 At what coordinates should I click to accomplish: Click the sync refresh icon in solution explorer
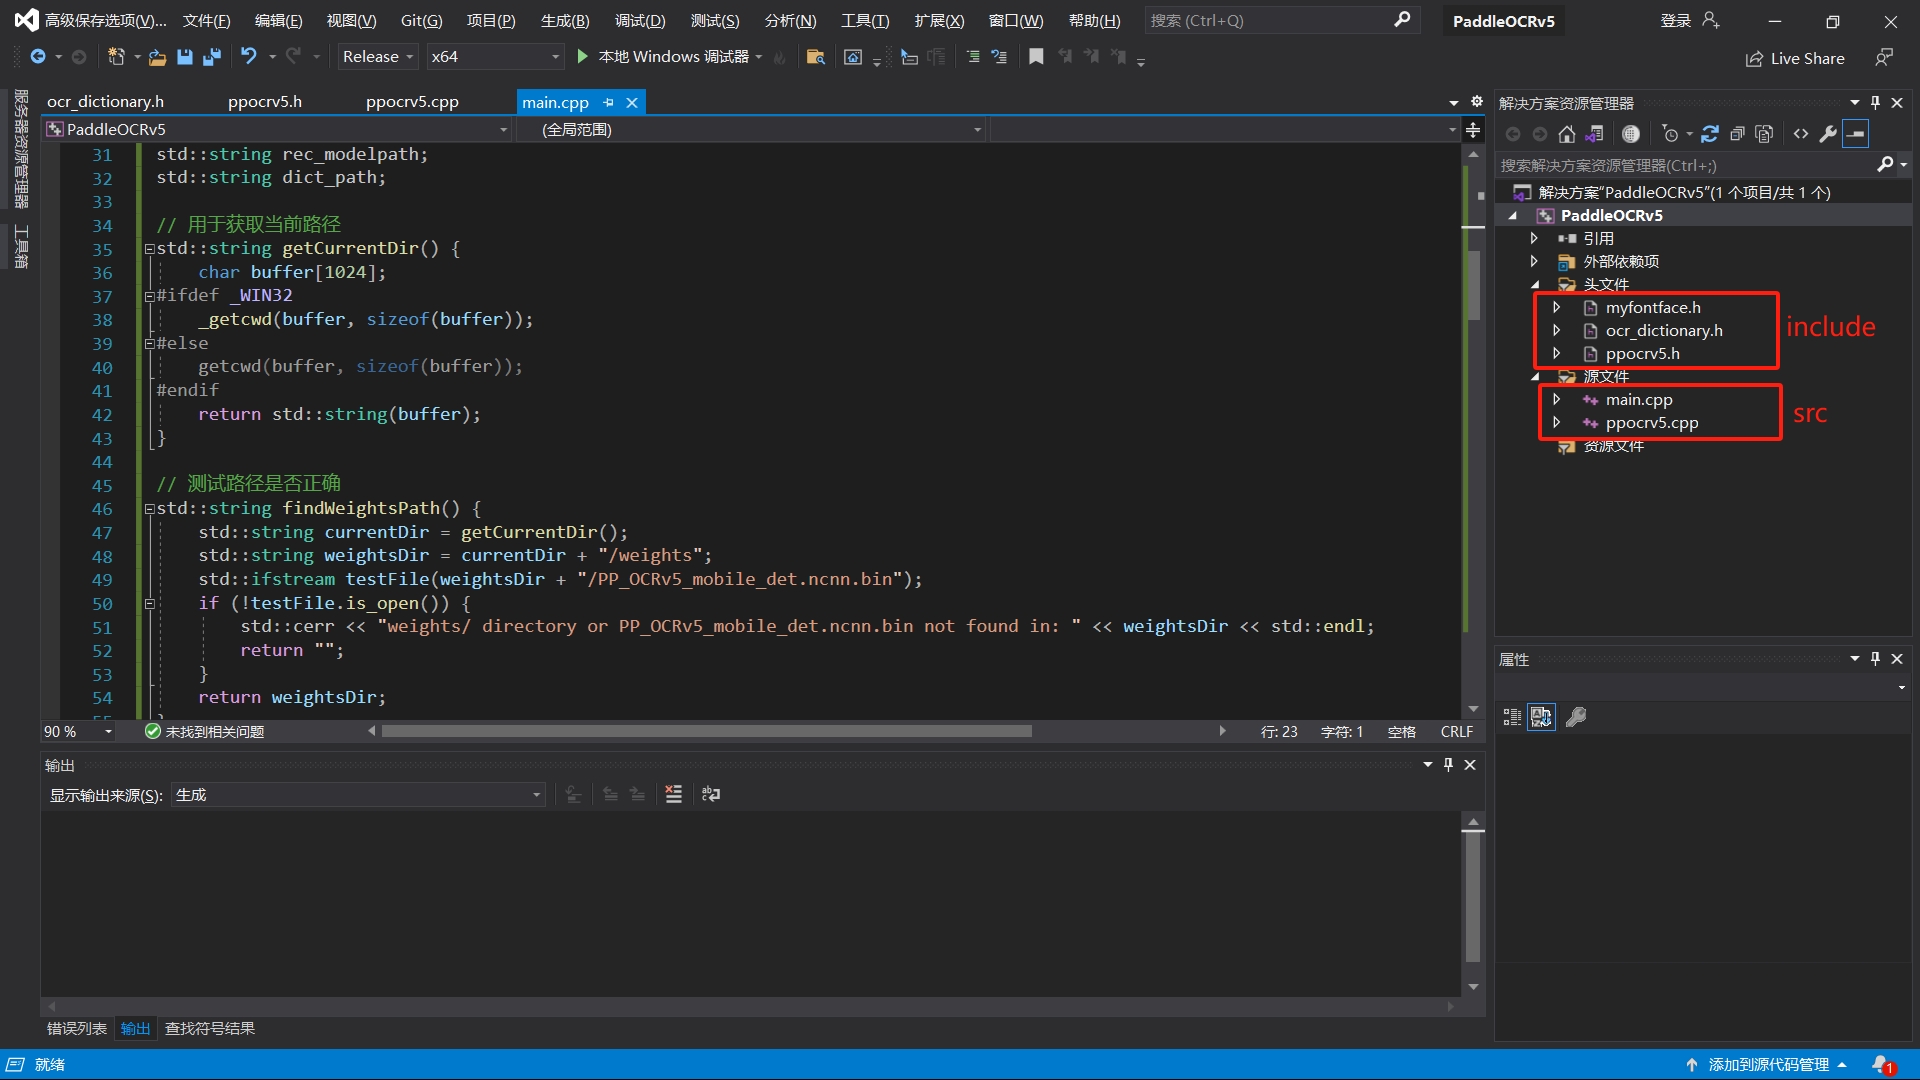[x=1710, y=134]
